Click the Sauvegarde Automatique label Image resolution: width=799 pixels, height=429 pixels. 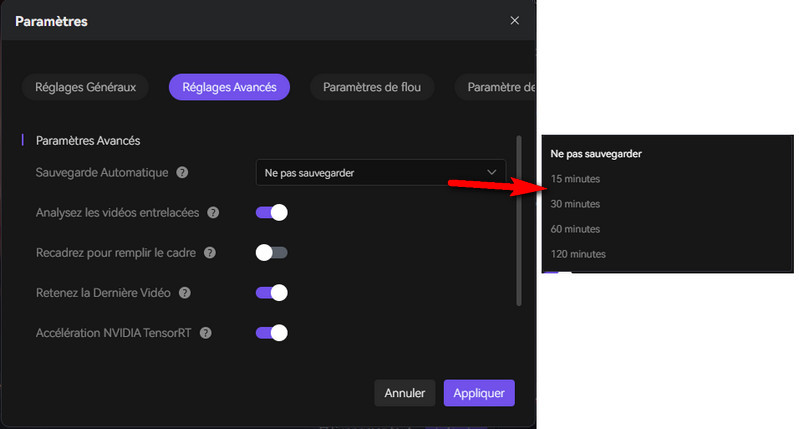102,173
